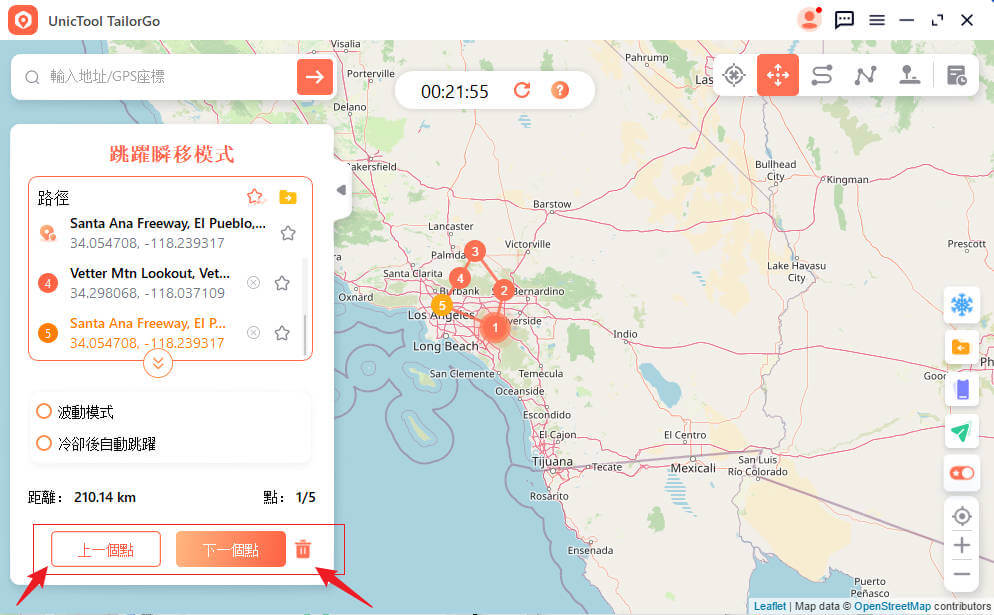Collapse the side panel with arrow tab
Viewport: 994px width, 615px height.
tap(342, 190)
